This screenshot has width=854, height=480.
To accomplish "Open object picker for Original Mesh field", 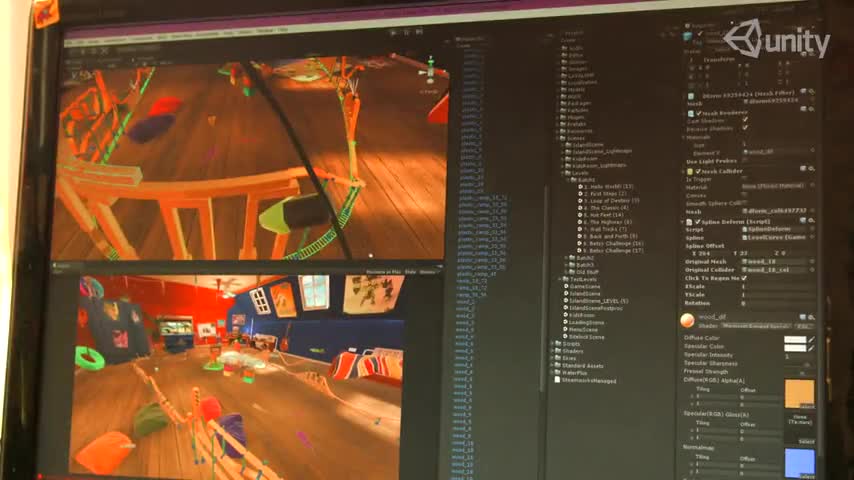I will pos(812,262).
